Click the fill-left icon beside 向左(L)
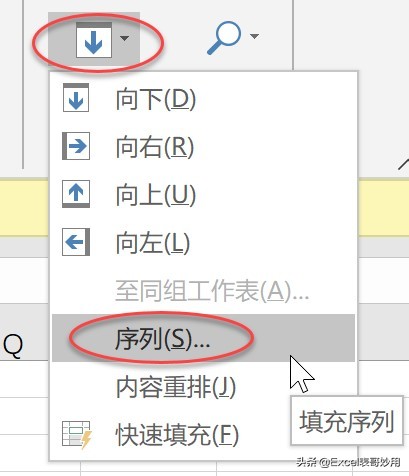The height and width of the screenshot is (476, 409). click(76, 242)
